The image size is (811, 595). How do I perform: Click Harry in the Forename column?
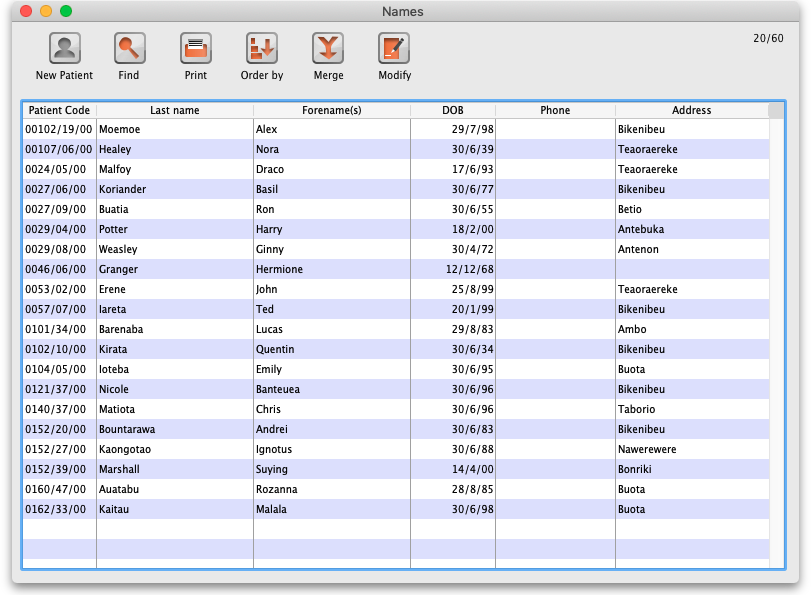click(x=269, y=229)
